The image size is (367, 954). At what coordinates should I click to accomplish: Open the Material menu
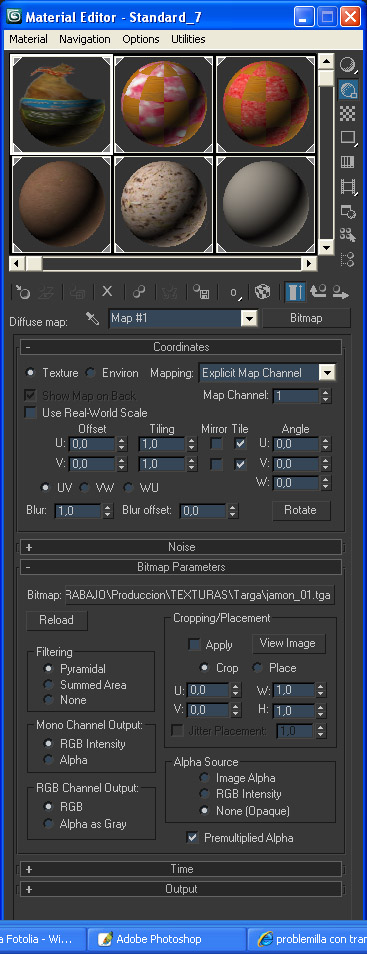pyautogui.click(x=28, y=39)
